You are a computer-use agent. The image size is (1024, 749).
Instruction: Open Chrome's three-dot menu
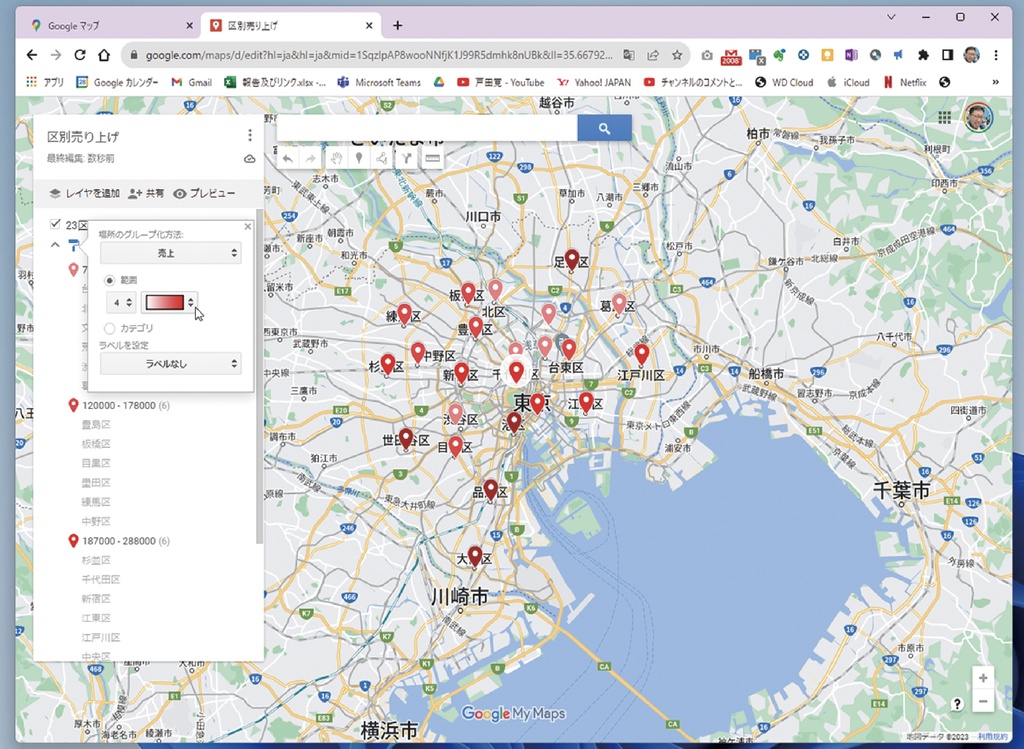(996, 56)
